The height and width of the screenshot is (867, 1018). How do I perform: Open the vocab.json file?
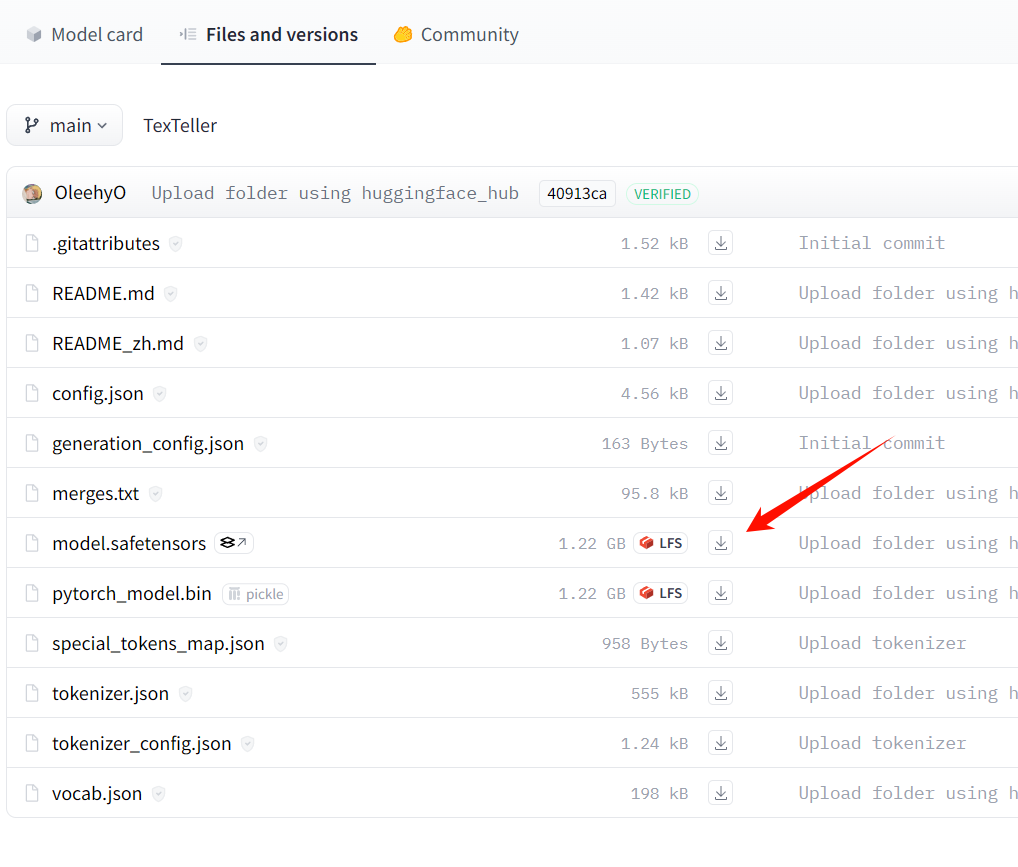(97, 794)
